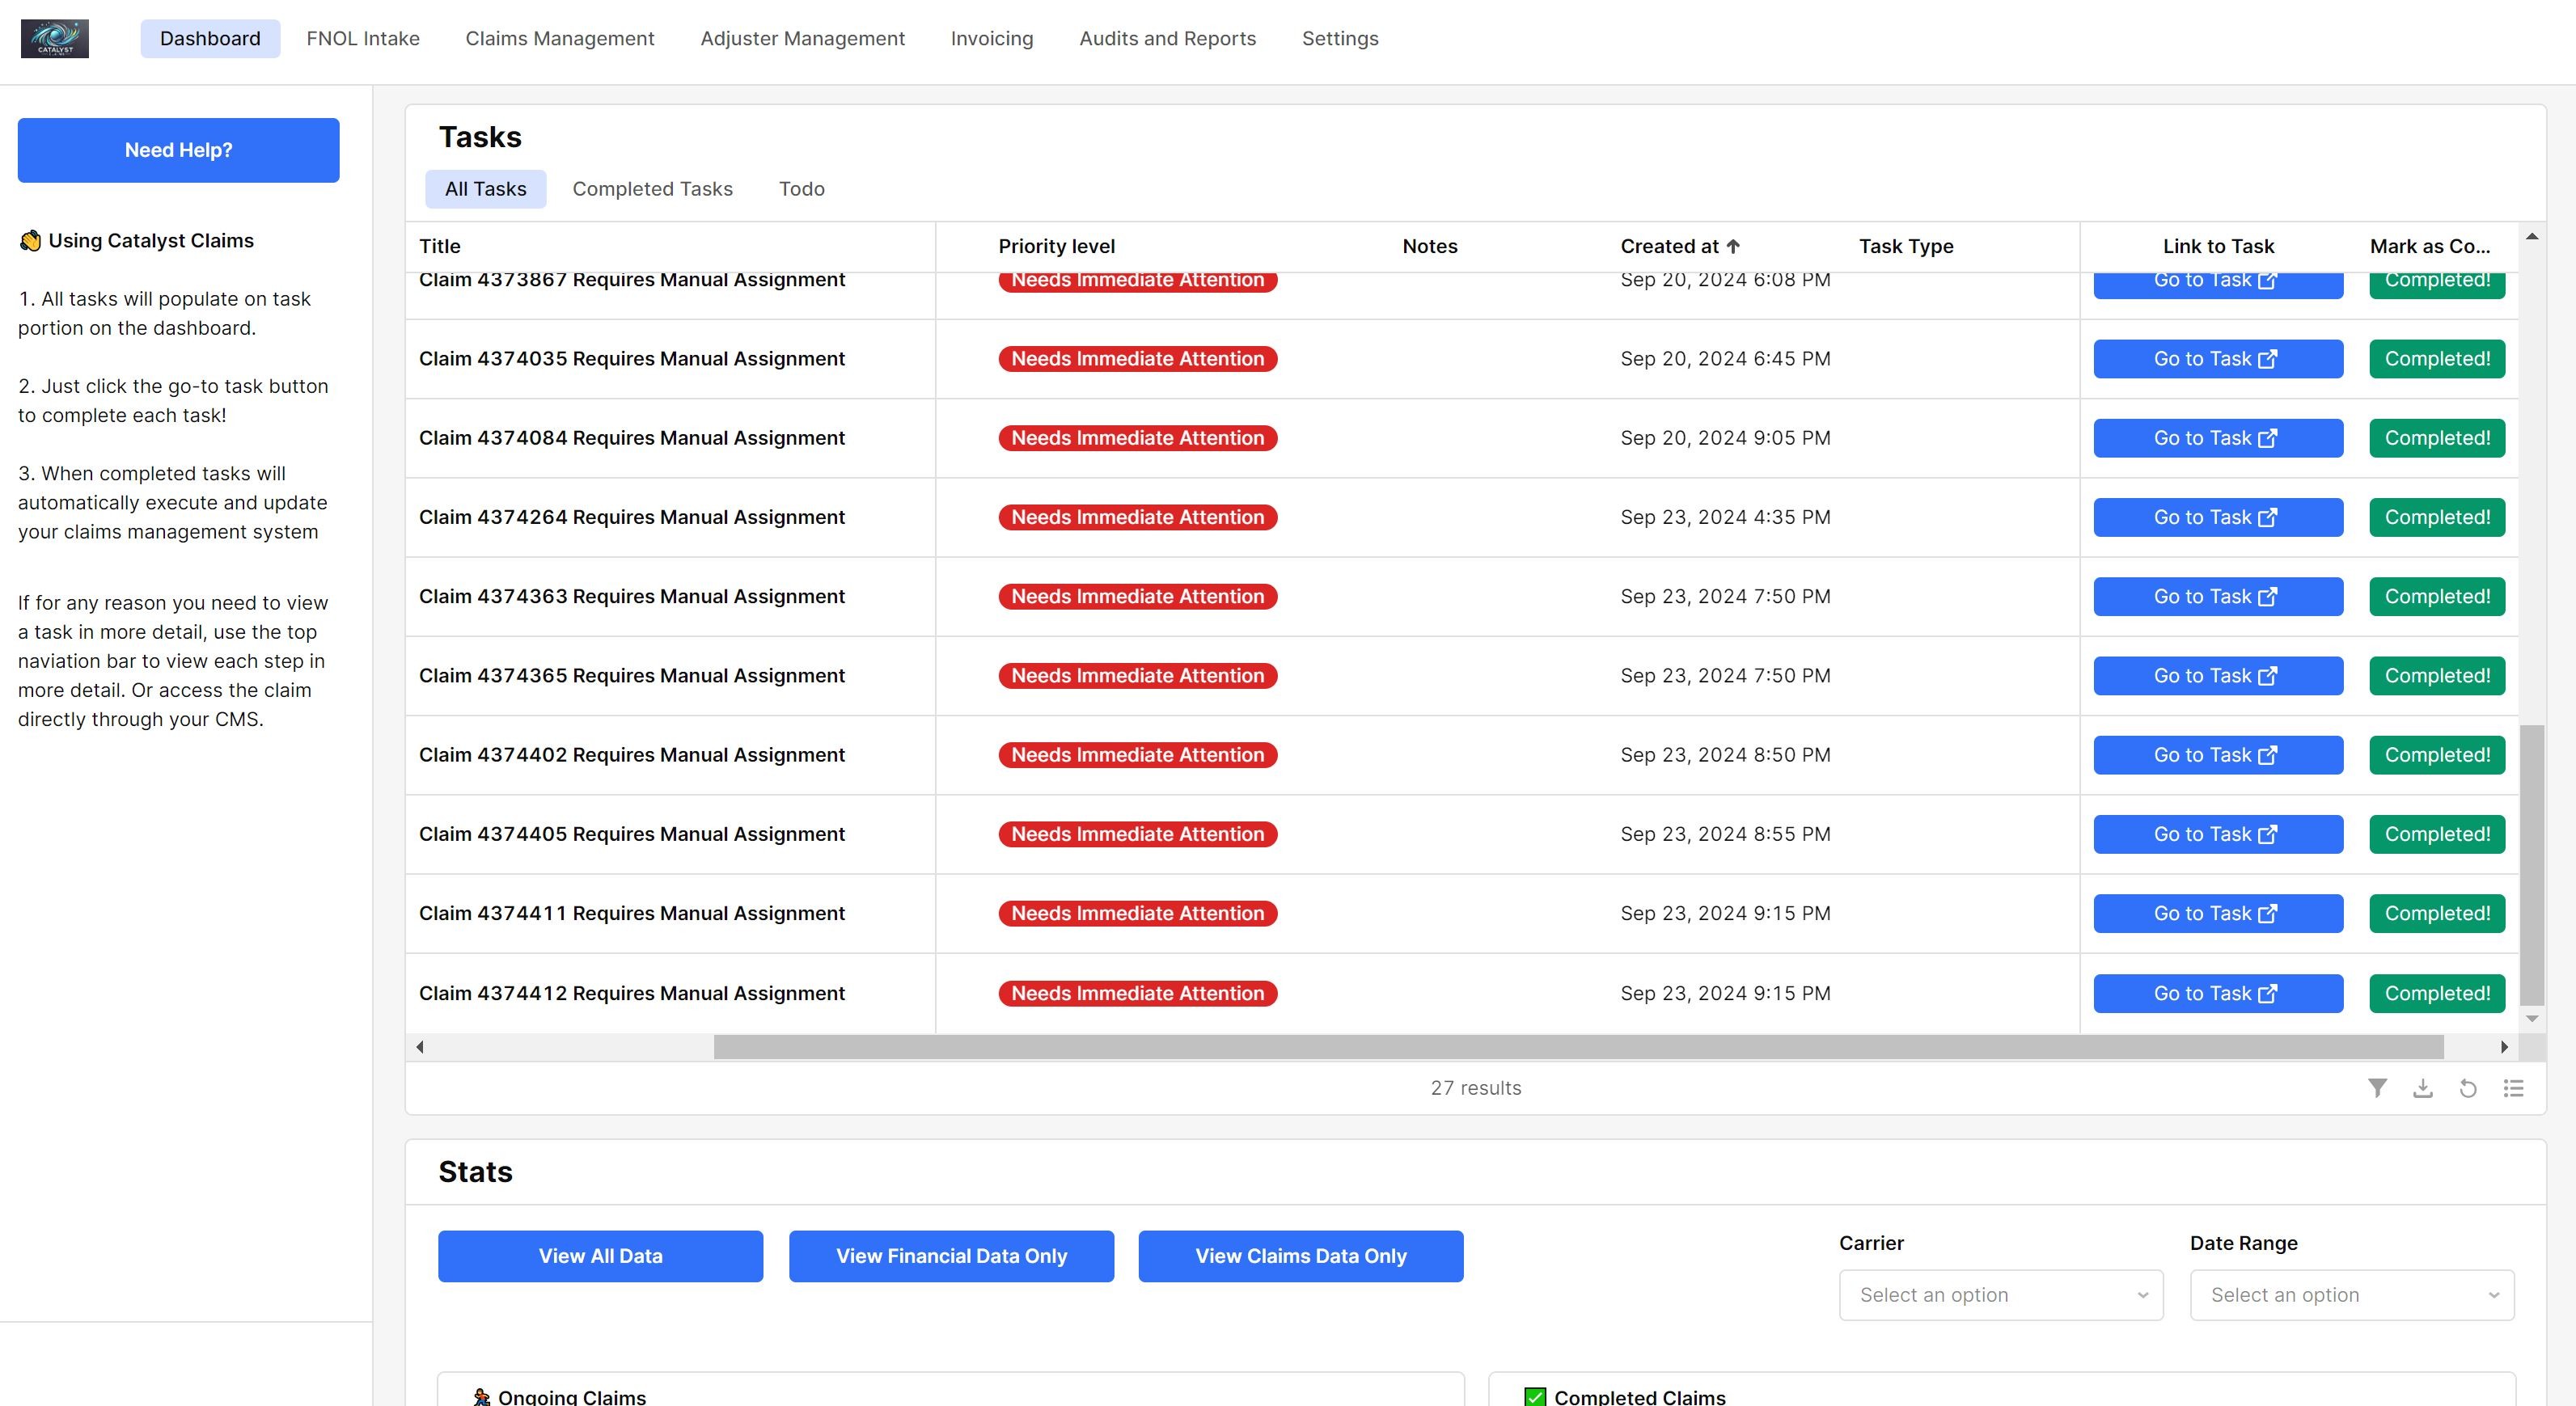2576x1406 pixels.
Task: Mark Claim 4374412 as Completed
Action: point(2437,993)
